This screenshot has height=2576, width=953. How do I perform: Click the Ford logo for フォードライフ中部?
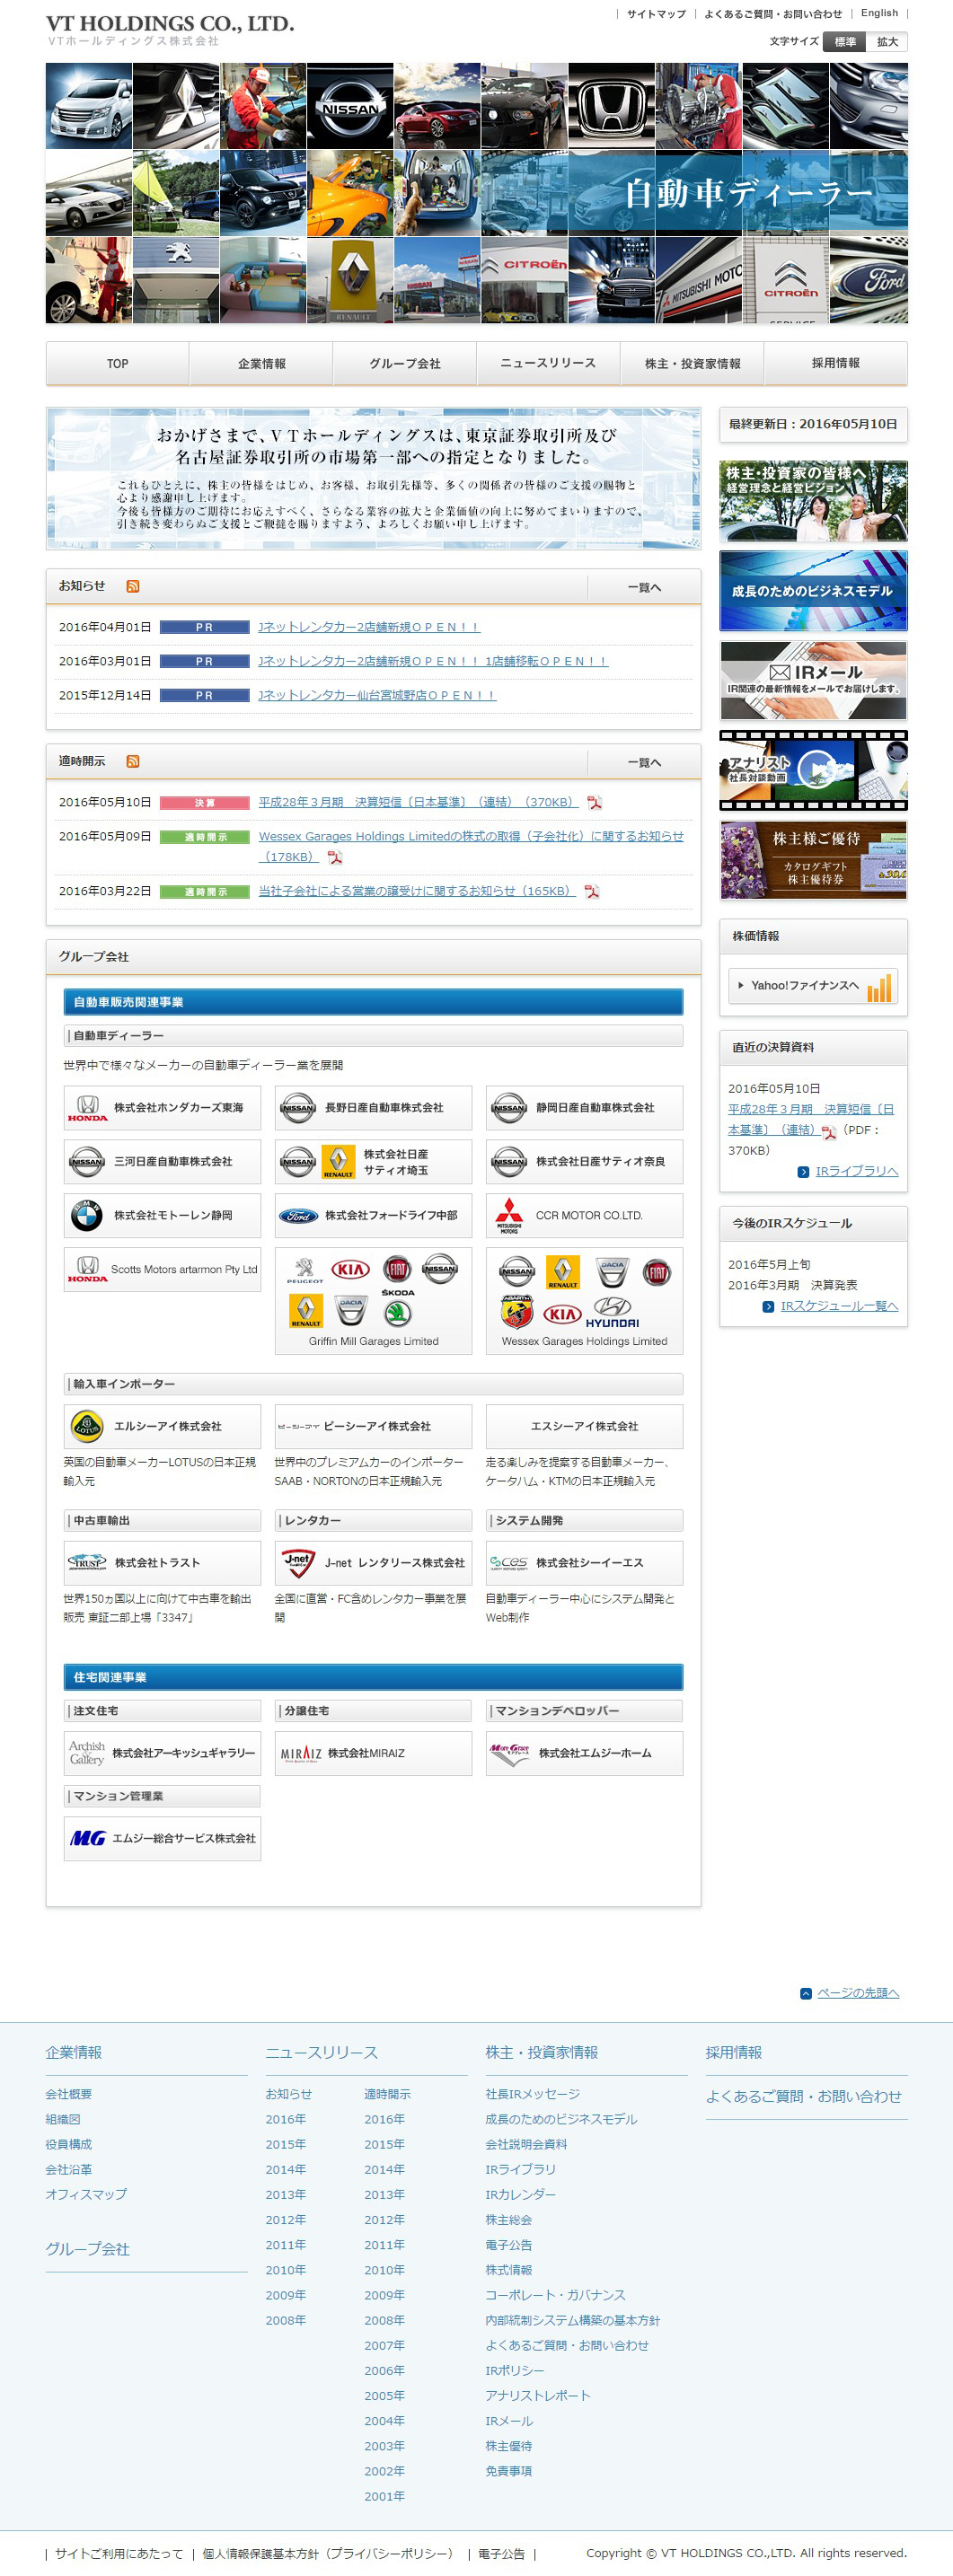click(298, 1215)
